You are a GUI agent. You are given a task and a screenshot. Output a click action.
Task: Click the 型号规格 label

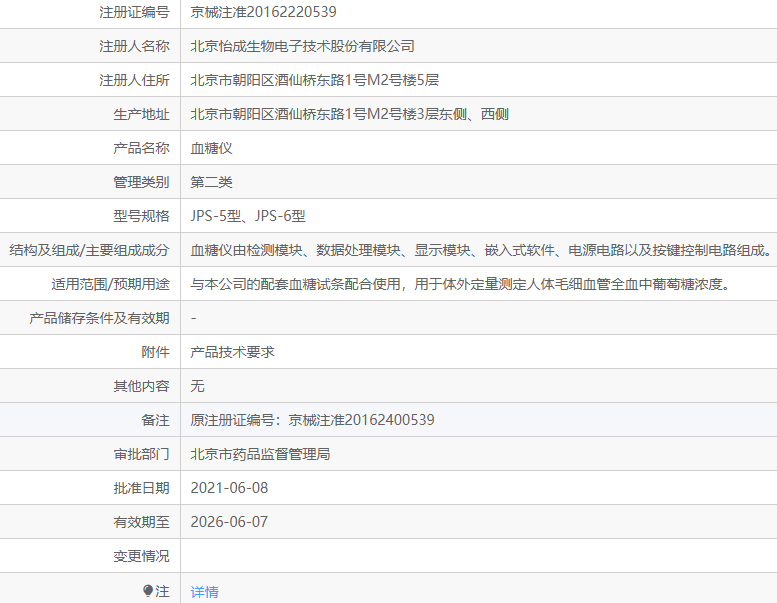point(141,216)
